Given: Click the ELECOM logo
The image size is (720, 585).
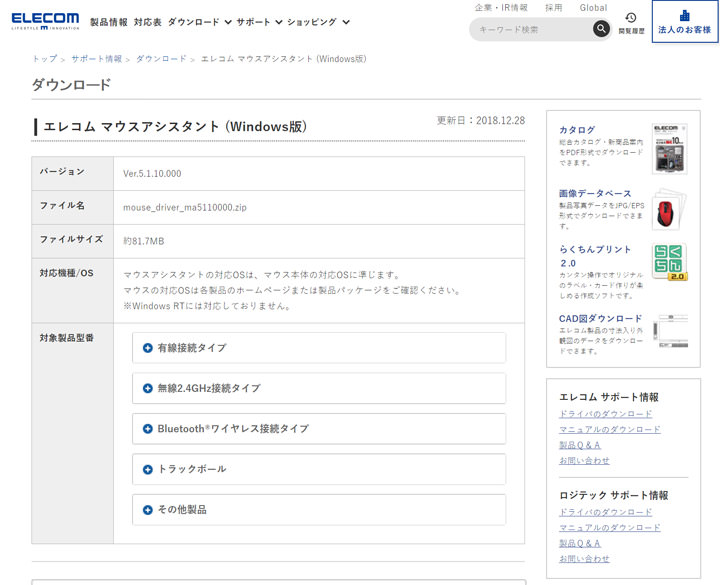Looking at the screenshot, I should point(45,21).
